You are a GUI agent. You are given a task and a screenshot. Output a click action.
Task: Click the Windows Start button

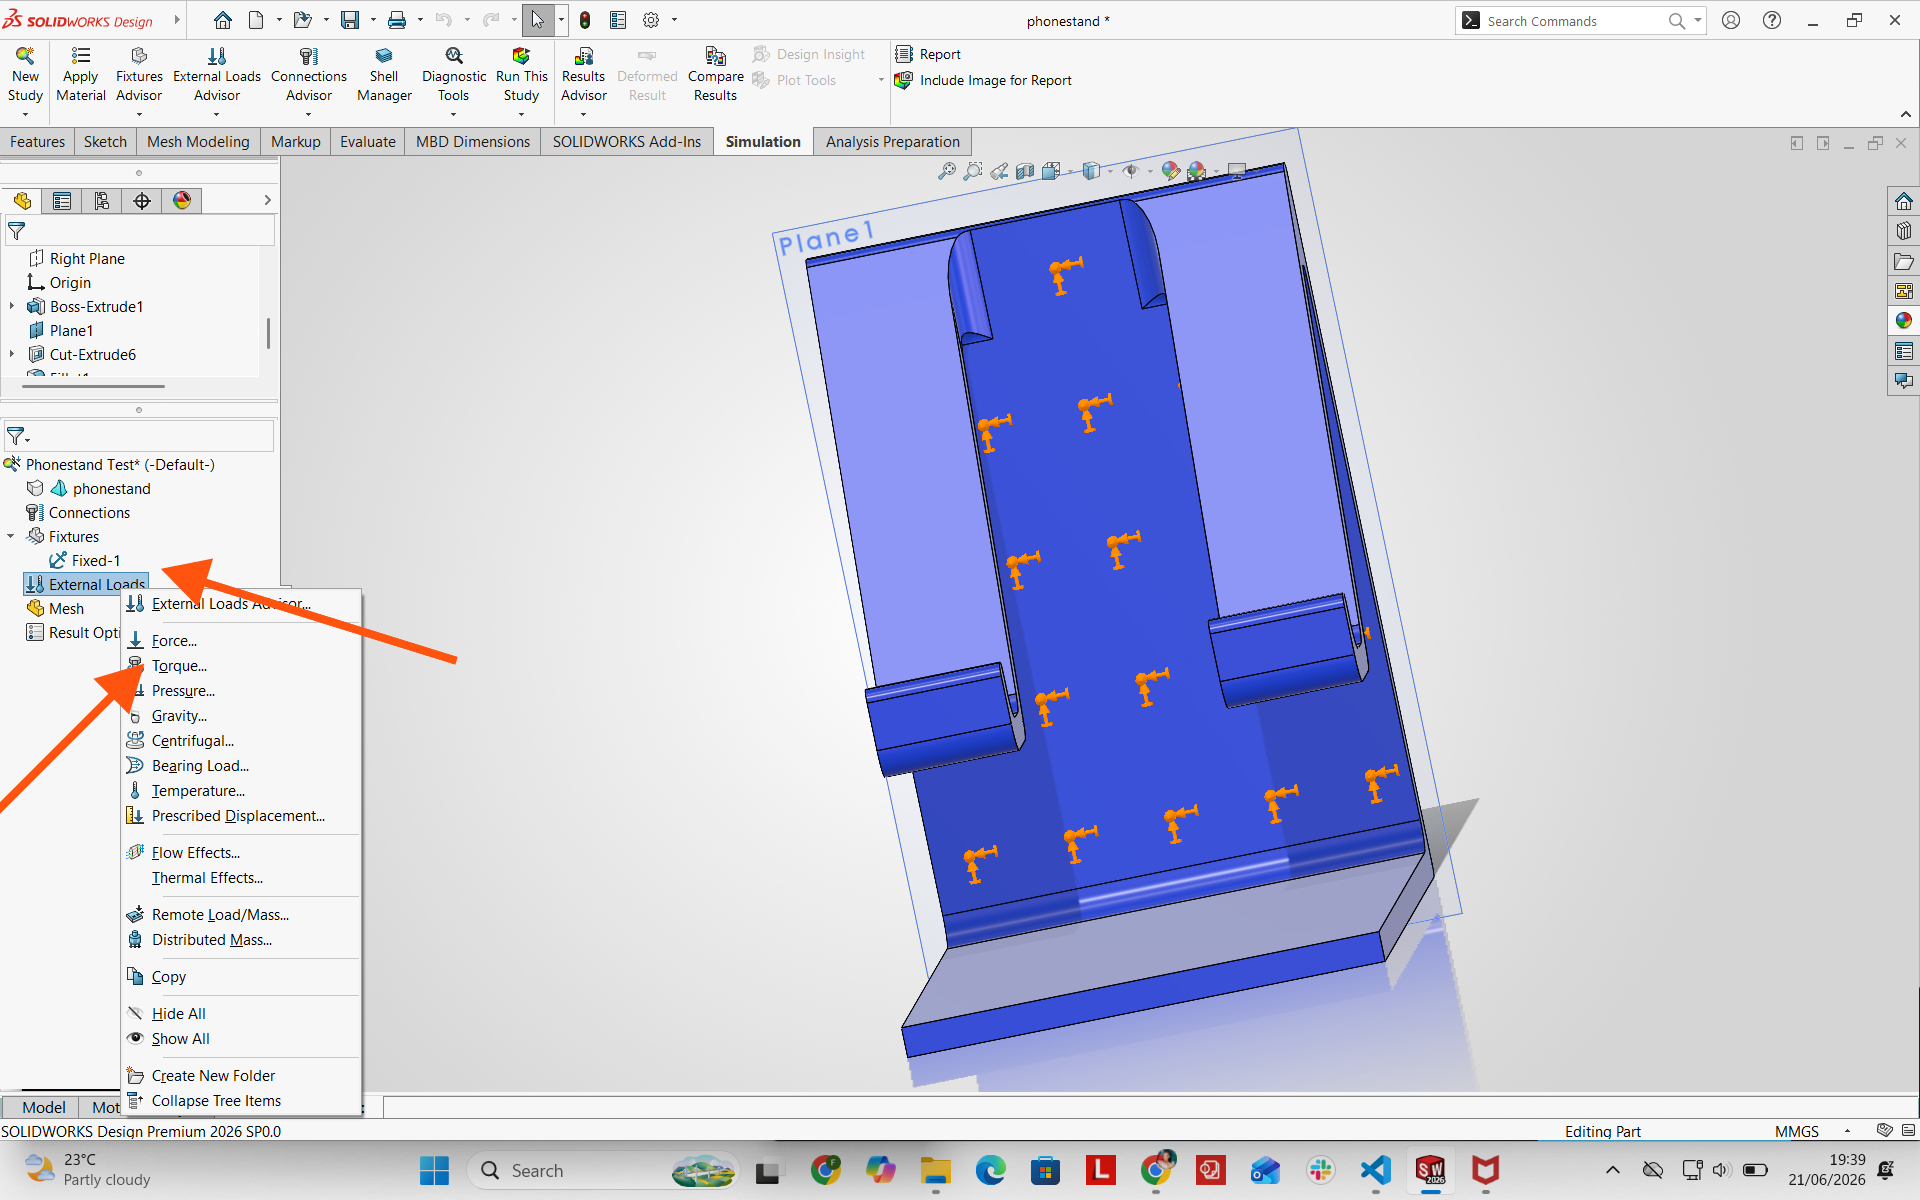click(434, 1170)
